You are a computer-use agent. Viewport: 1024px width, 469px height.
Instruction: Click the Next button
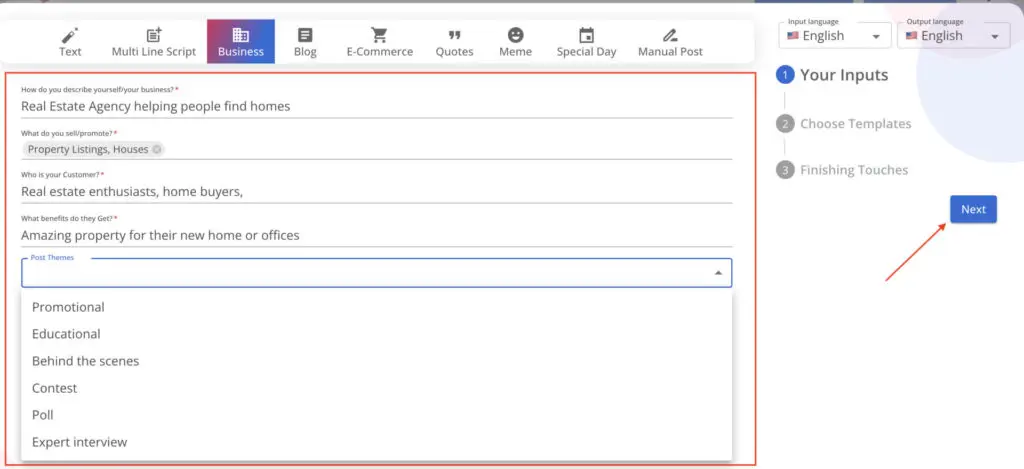coord(973,209)
